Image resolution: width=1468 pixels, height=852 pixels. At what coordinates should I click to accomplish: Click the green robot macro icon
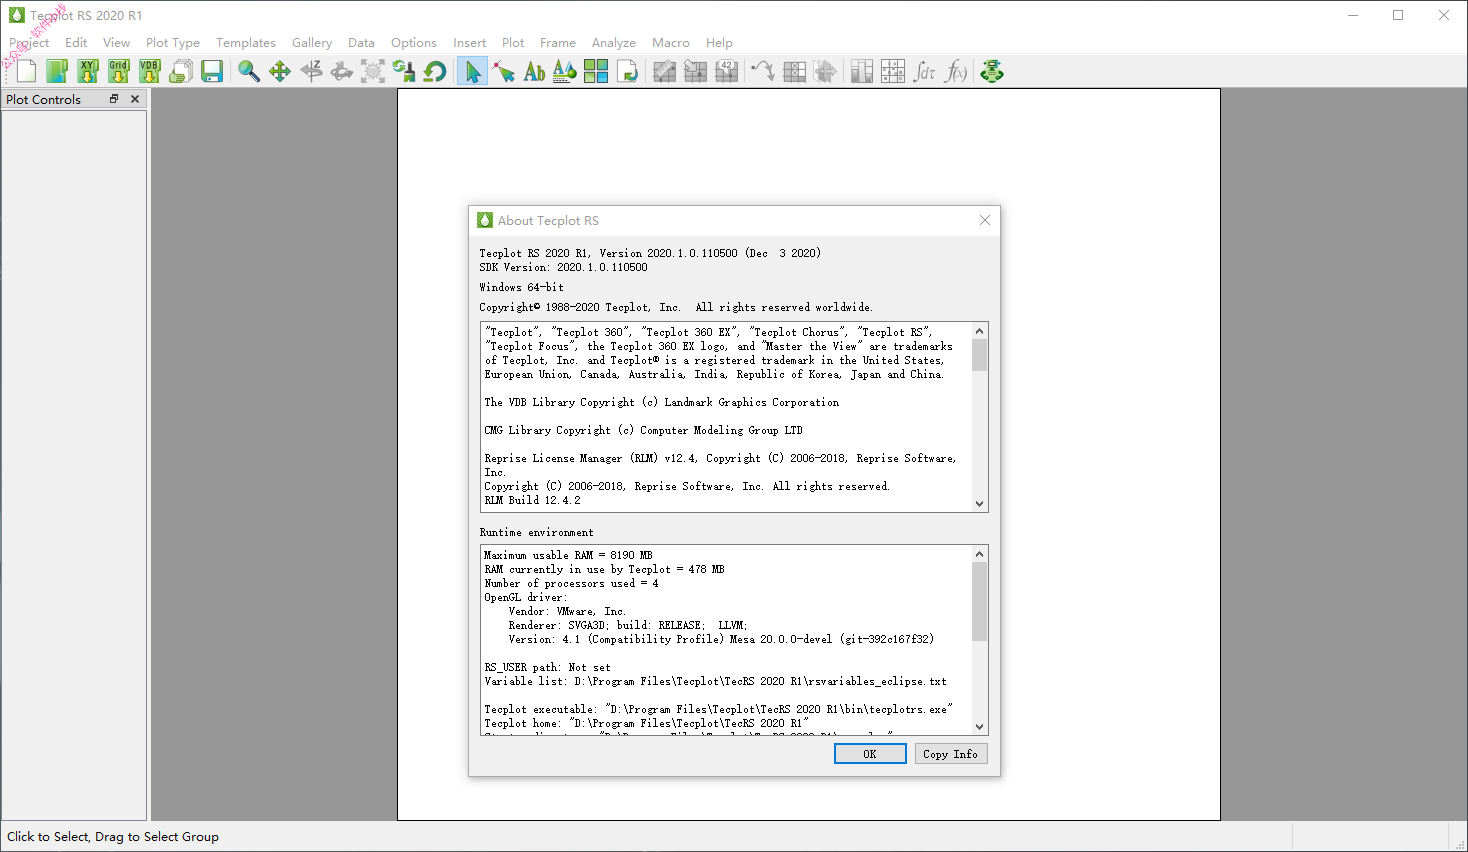pos(992,71)
